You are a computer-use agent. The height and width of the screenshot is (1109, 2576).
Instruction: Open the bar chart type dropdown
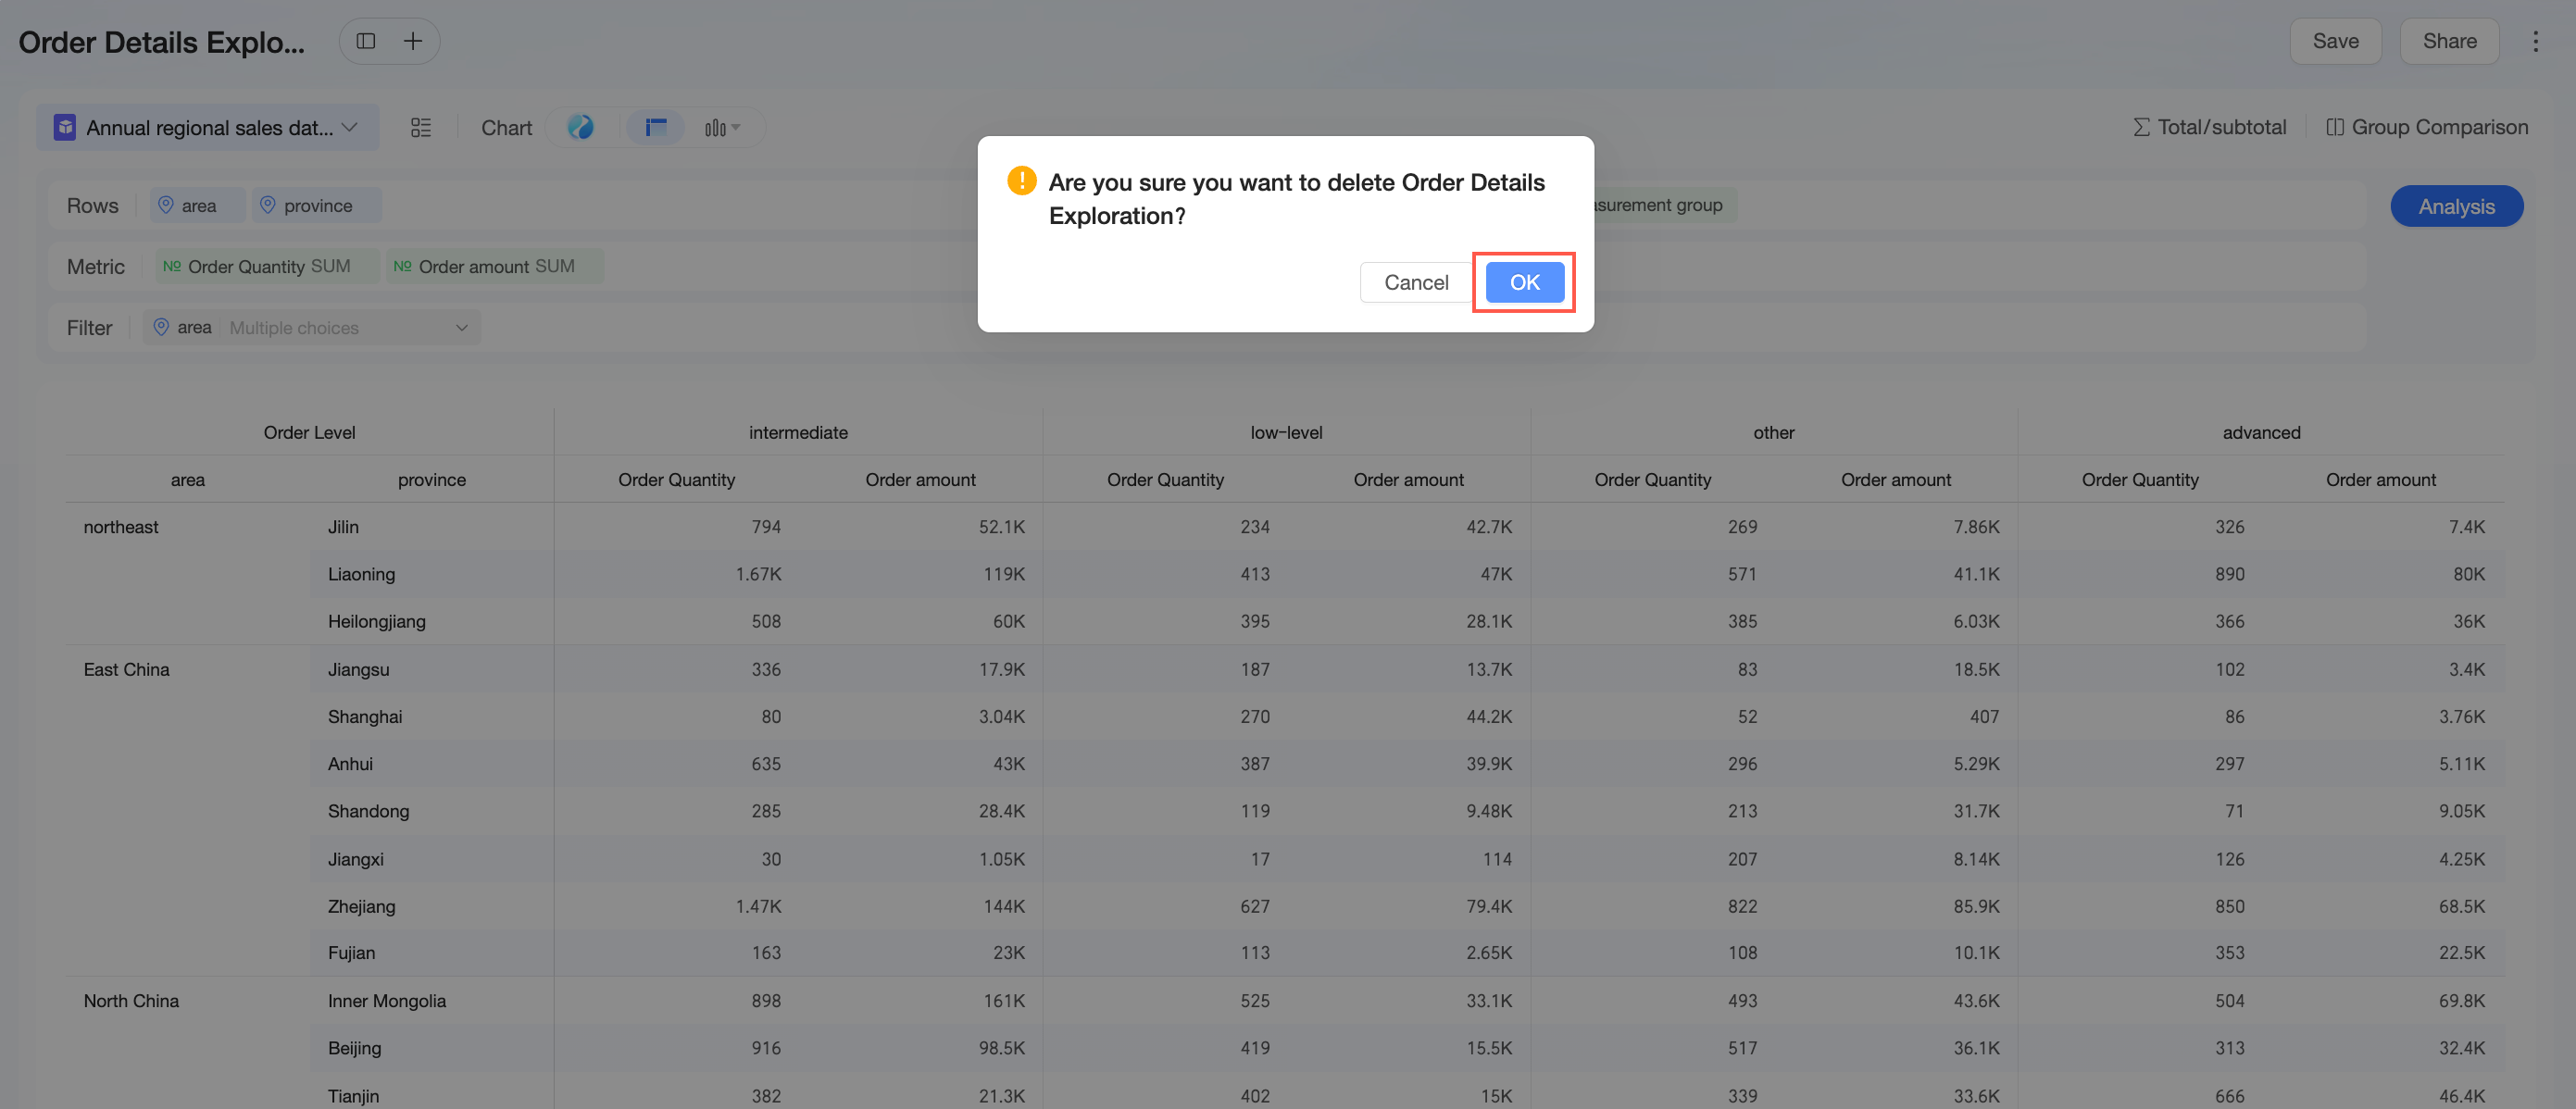[x=722, y=127]
